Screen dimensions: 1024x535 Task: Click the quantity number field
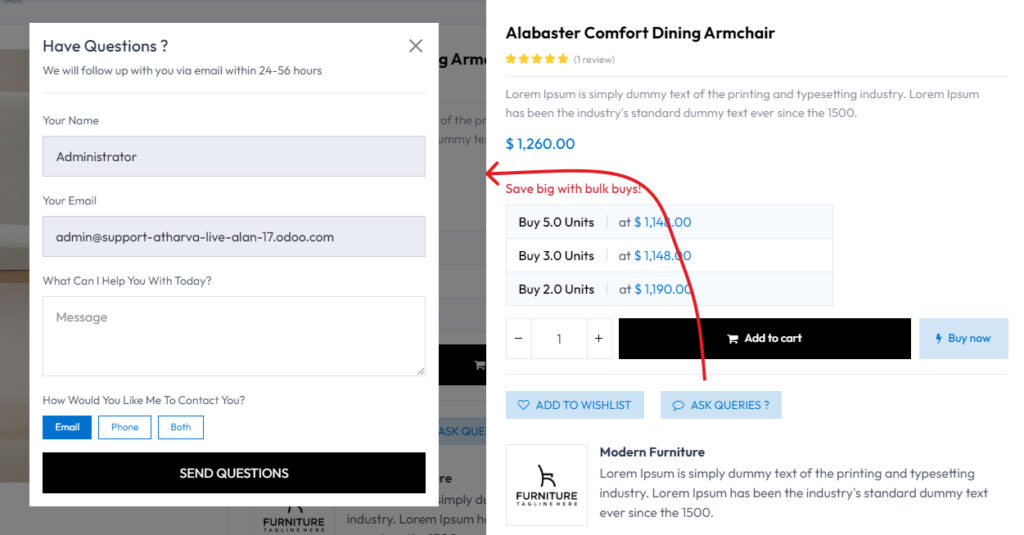pyautogui.click(x=558, y=339)
